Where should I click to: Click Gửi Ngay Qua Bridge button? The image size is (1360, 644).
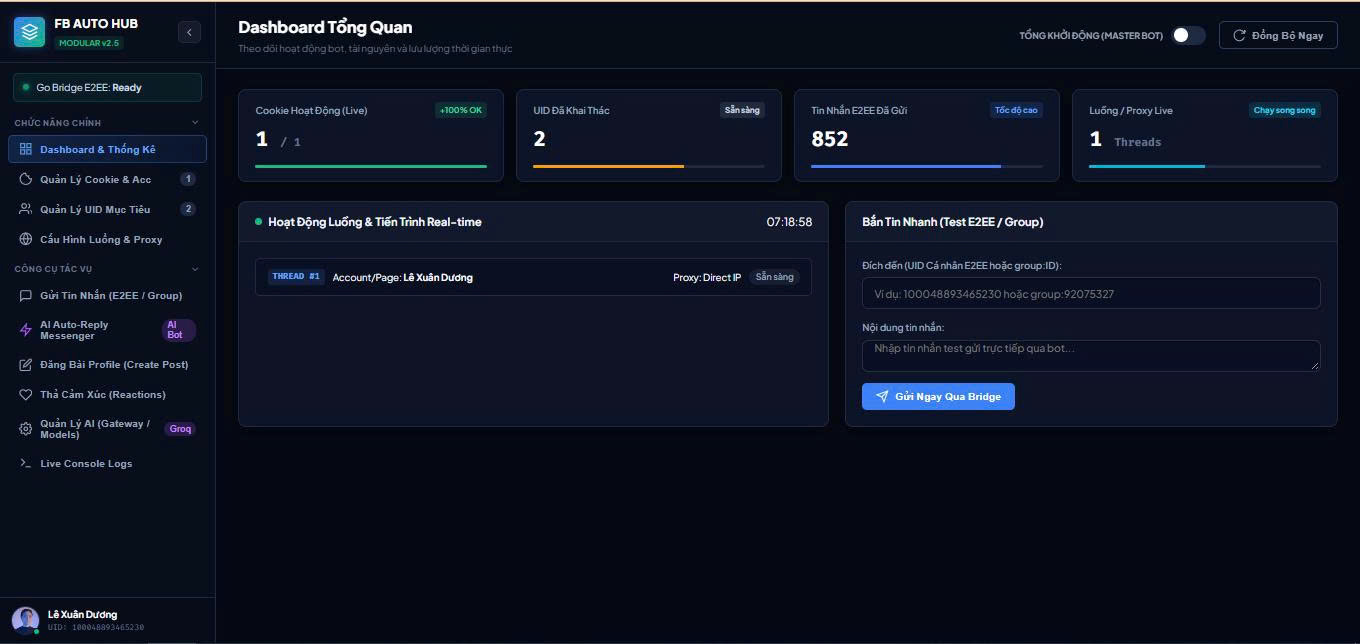point(938,397)
